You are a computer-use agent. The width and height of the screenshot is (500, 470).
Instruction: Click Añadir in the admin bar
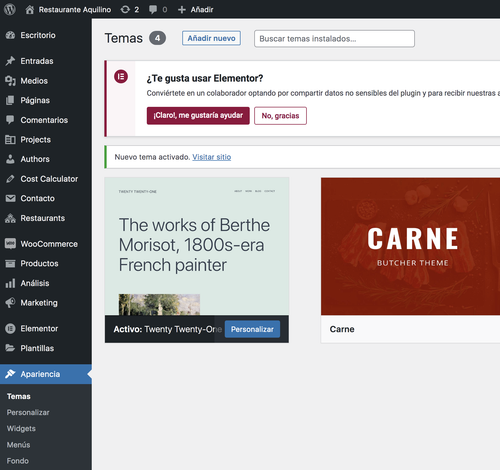coord(202,10)
